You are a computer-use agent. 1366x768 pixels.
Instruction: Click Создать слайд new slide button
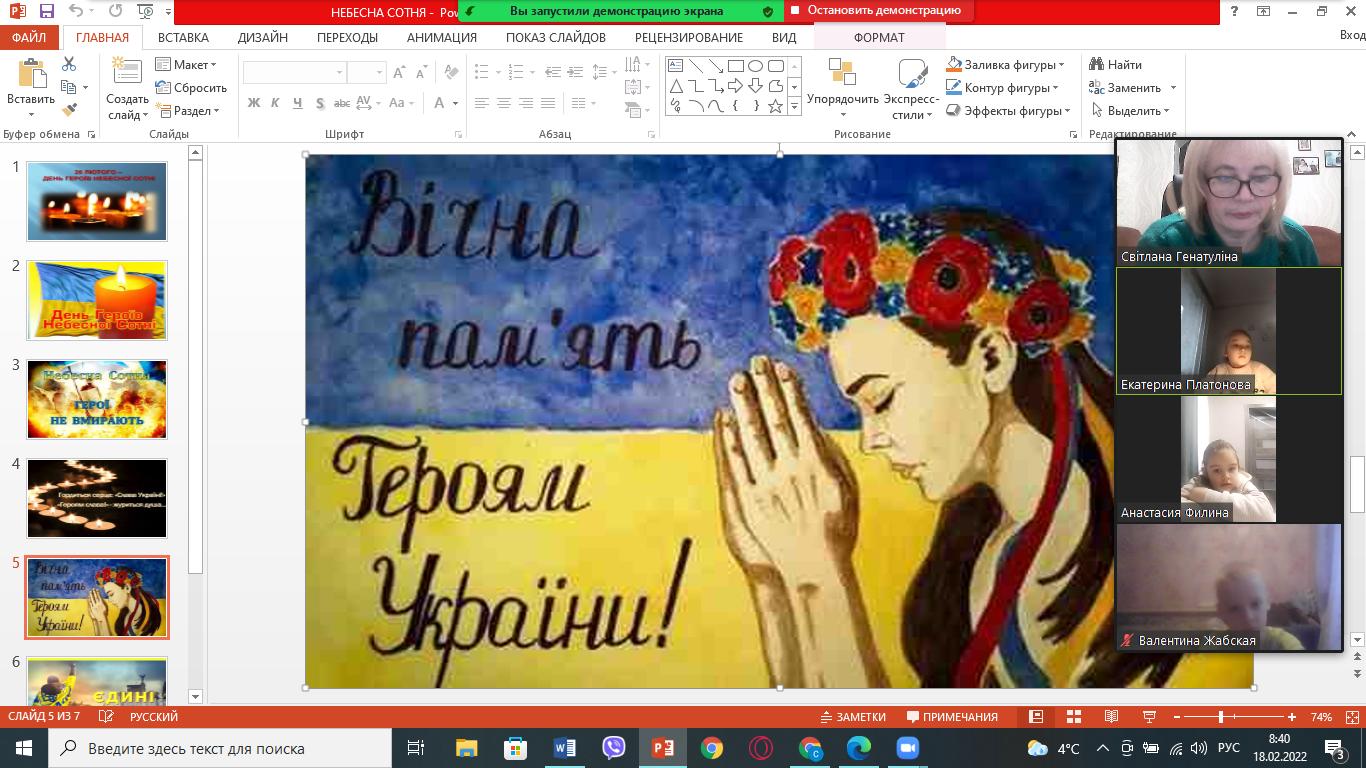(127, 88)
